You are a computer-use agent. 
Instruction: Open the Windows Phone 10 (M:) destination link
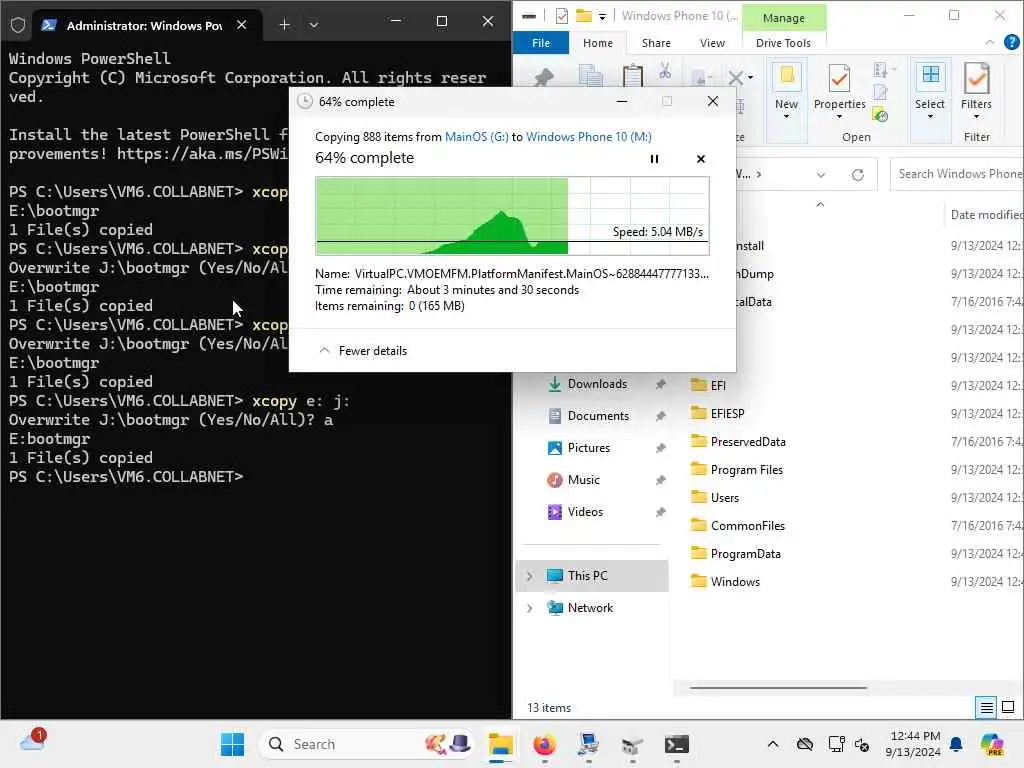pos(588,136)
